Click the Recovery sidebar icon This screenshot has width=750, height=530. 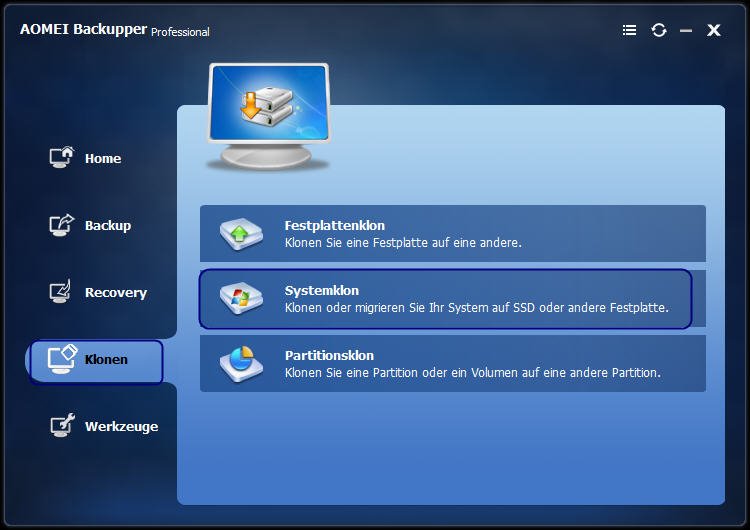click(x=61, y=291)
